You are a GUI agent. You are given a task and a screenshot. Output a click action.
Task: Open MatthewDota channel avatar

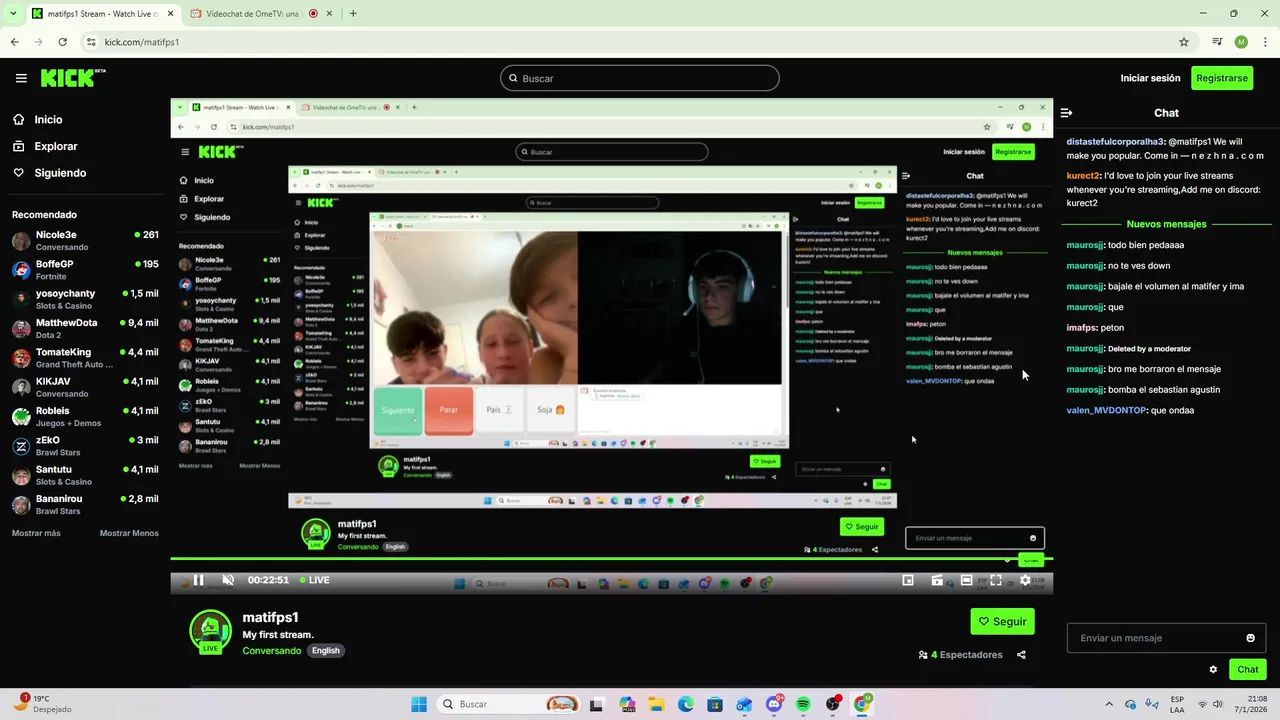click(x=21, y=328)
